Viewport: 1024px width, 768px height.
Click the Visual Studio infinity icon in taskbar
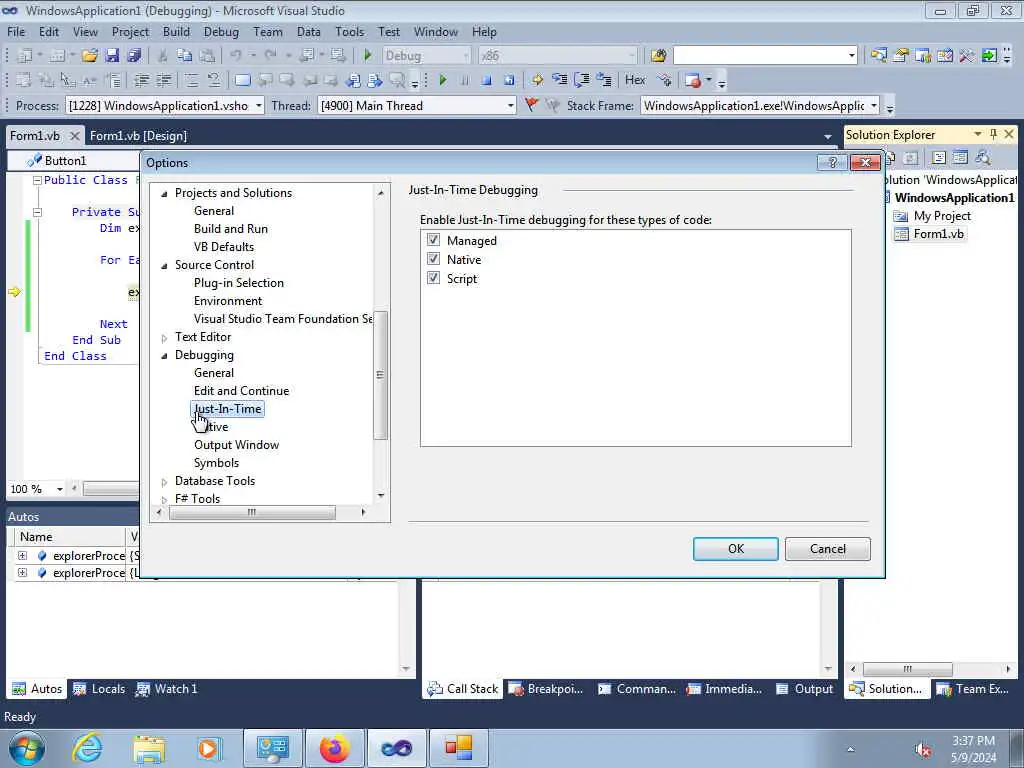(396, 748)
